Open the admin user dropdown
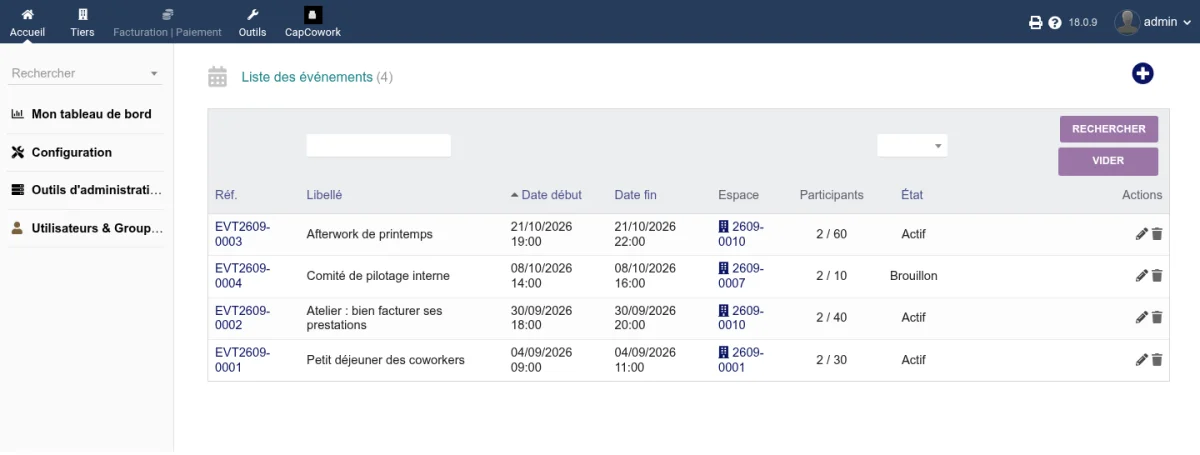This screenshot has width=1200, height=455. pos(1166,22)
